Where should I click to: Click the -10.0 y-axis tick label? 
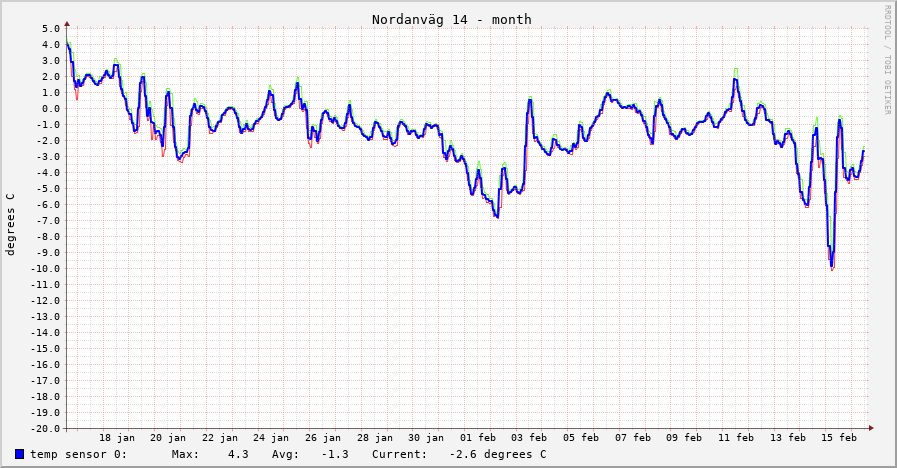[x=46, y=269]
